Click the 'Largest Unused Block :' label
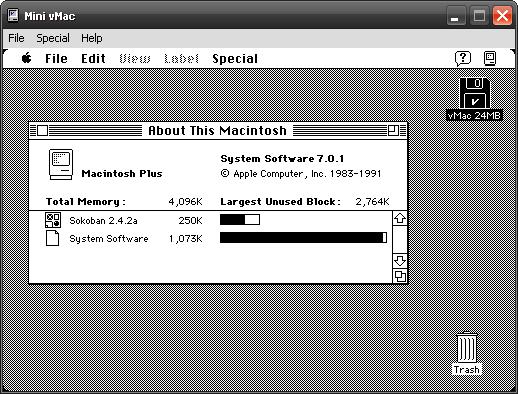Image resolution: width=518 pixels, height=394 pixels. (281, 202)
